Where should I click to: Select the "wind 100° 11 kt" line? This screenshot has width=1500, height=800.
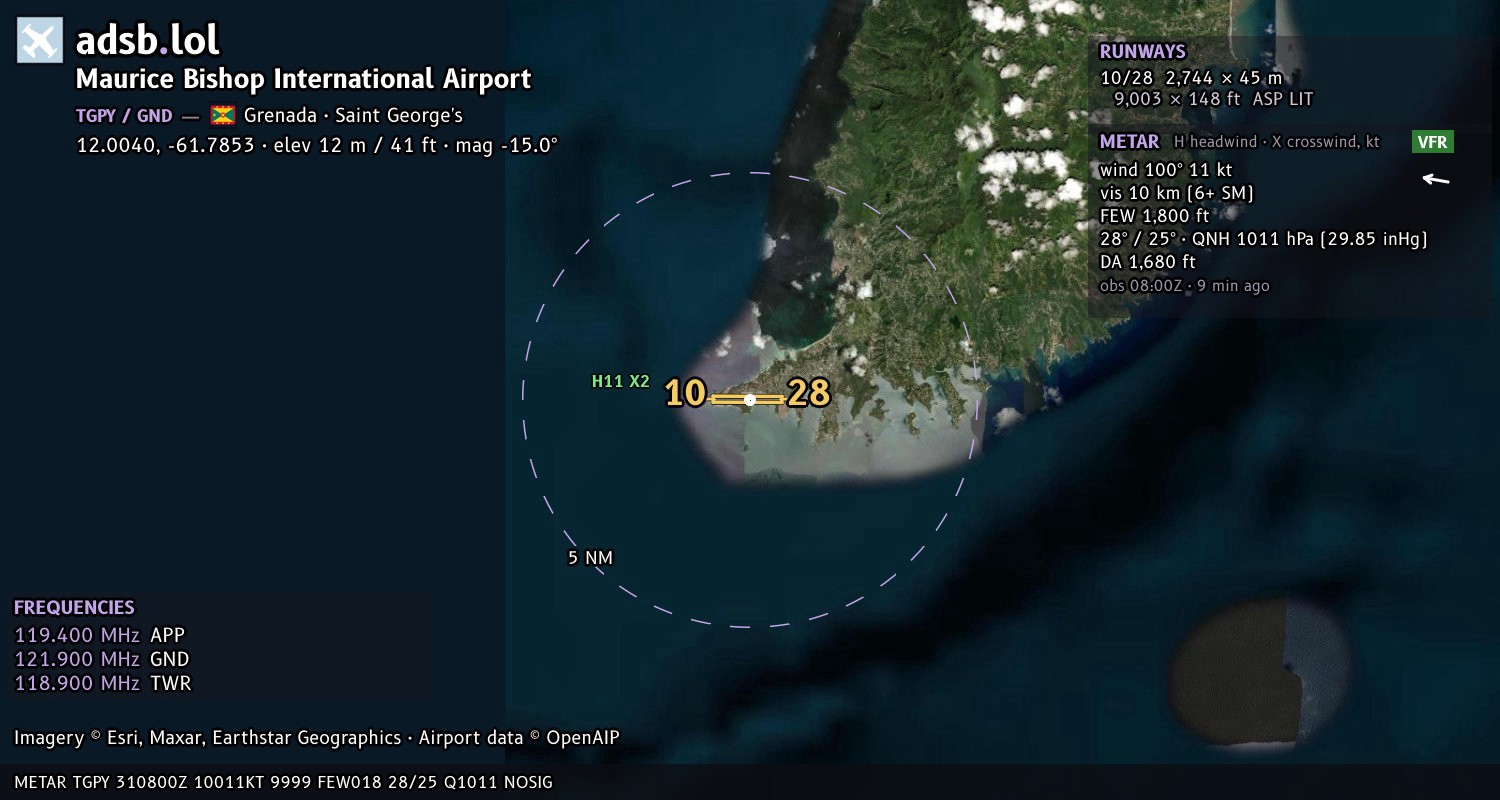[x=1166, y=170]
